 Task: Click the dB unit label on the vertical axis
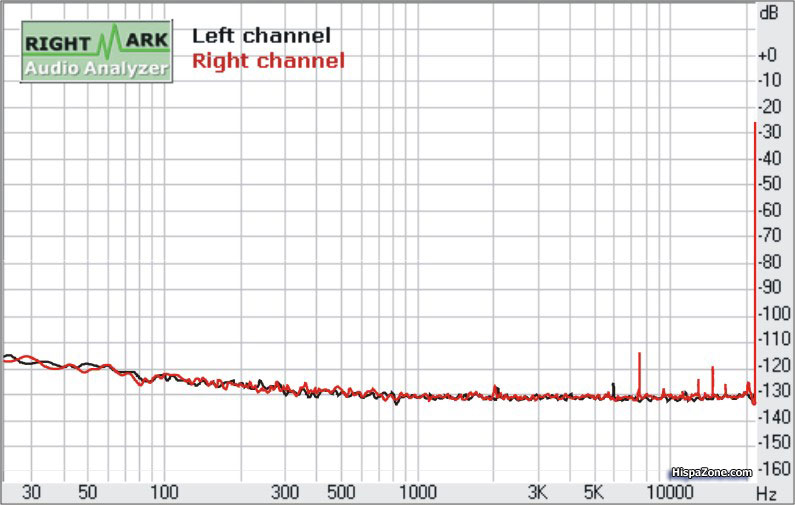(x=769, y=13)
